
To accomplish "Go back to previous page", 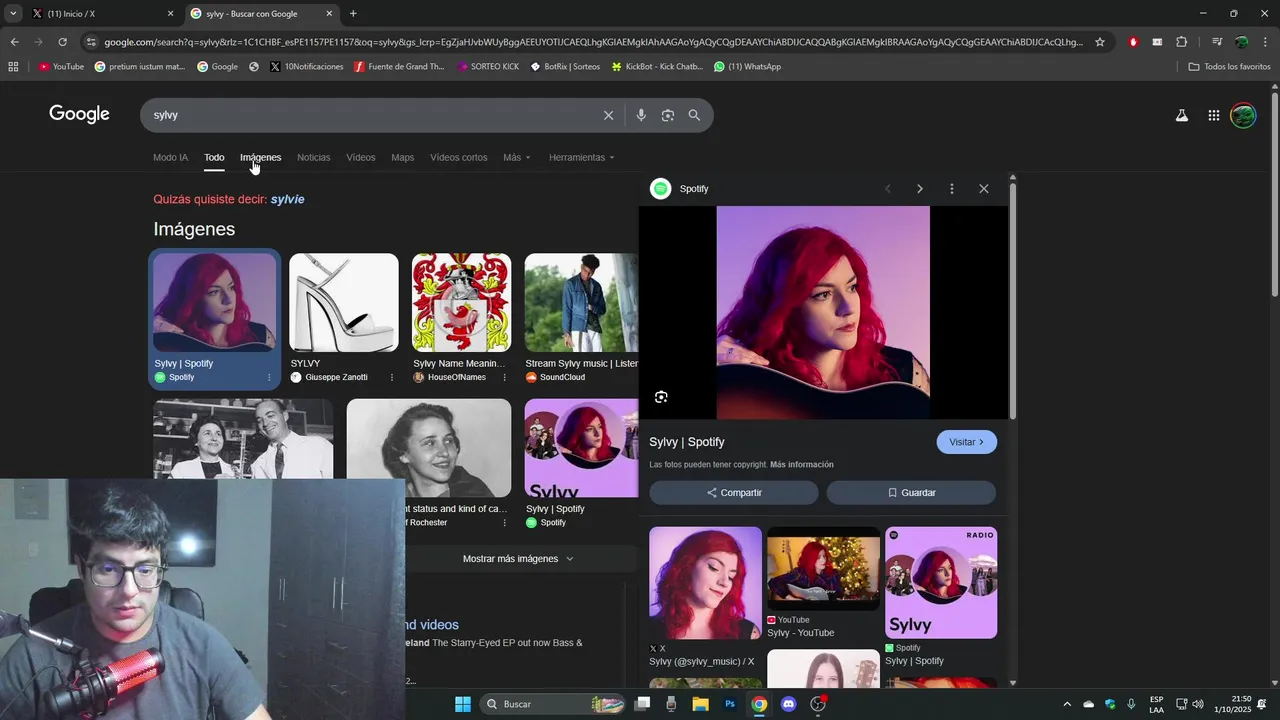I will pyautogui.click(x=14, y=42).
